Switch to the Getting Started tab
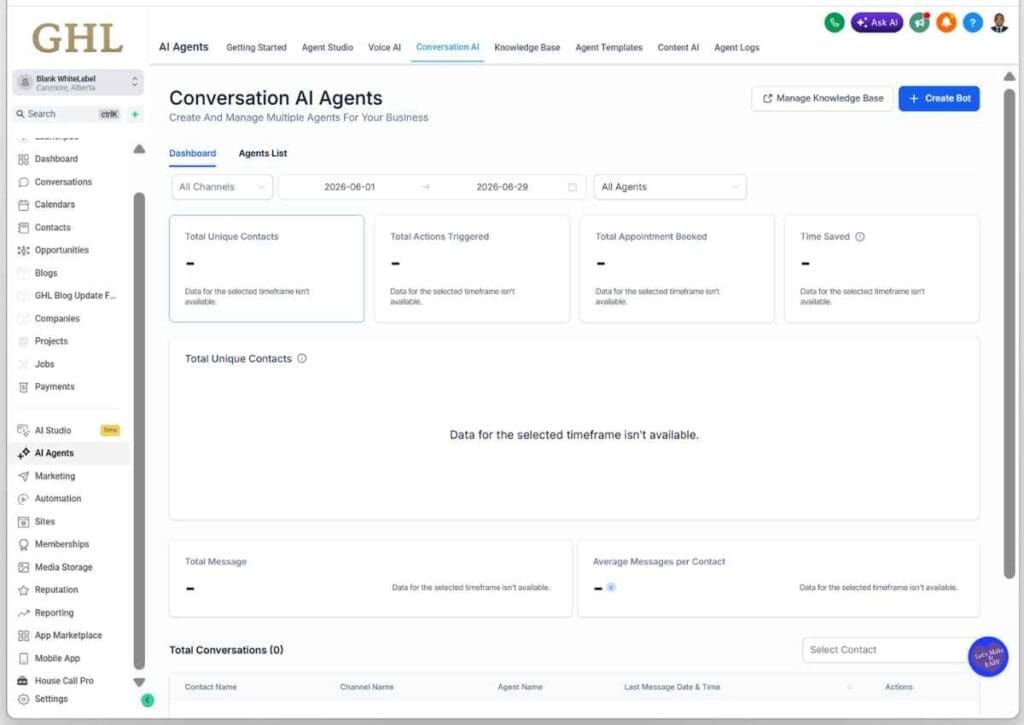This screenshot has height=725, width=1024. [x=256, y=48]
